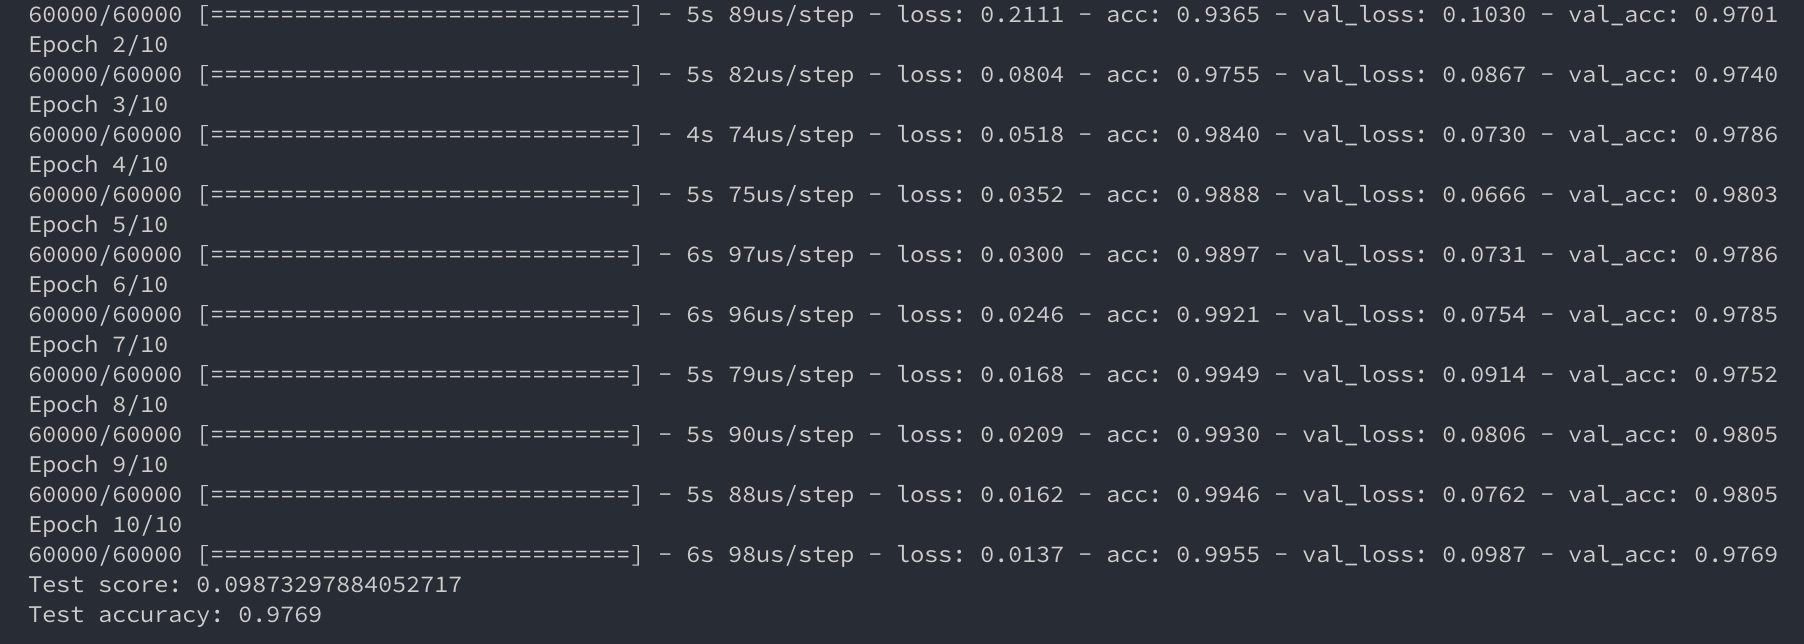Image resolution: width=1804 pixels, height=644 pixels.
Task: Click progress bar on loss 0.0209 line
Action: (420, 435)
